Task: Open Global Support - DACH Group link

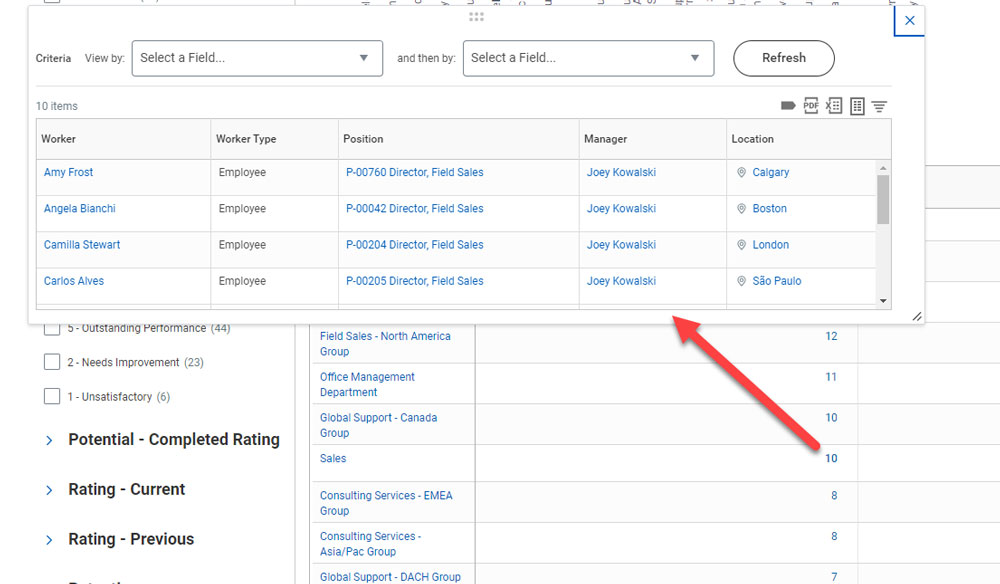Action: [x=390, y=577]
